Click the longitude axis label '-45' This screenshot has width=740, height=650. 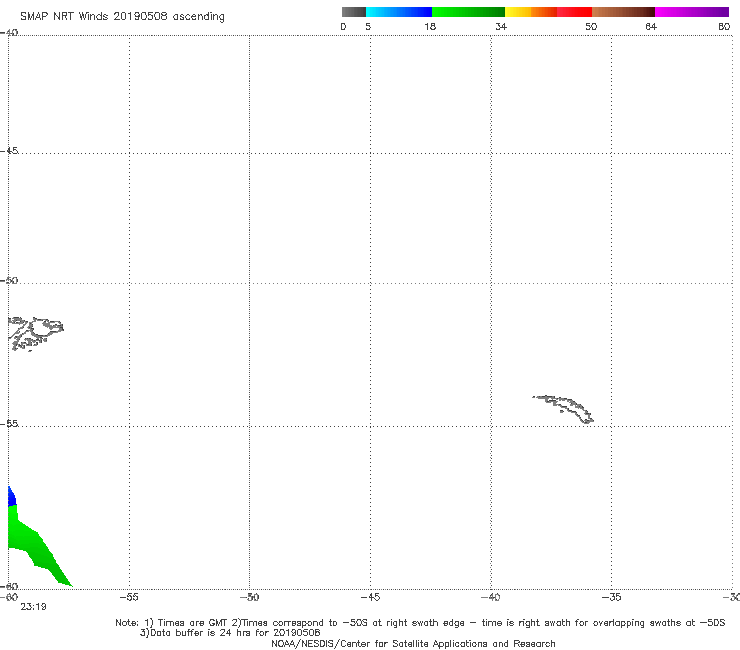pos(370,597)
